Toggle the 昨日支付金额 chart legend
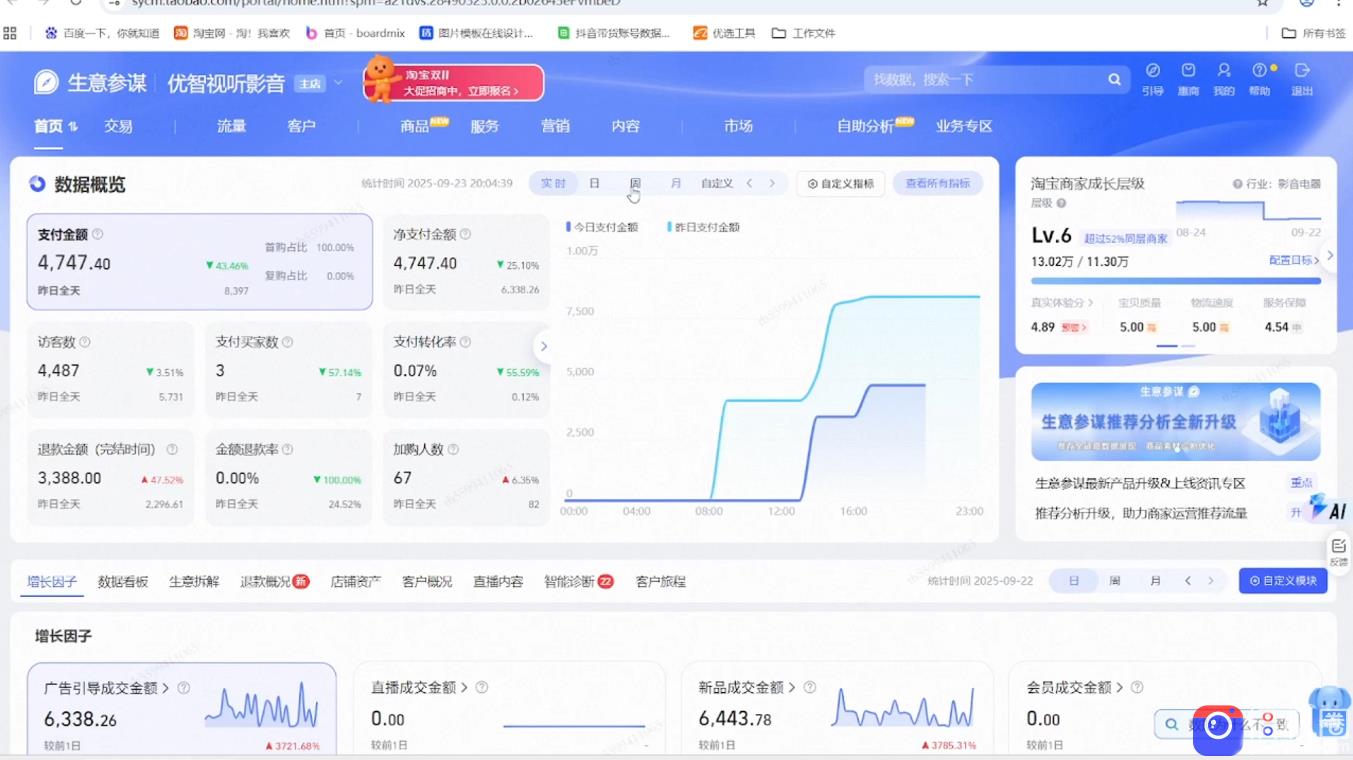Image resolution: width=1353 pixels, height=760 pixels. [704, 227]
